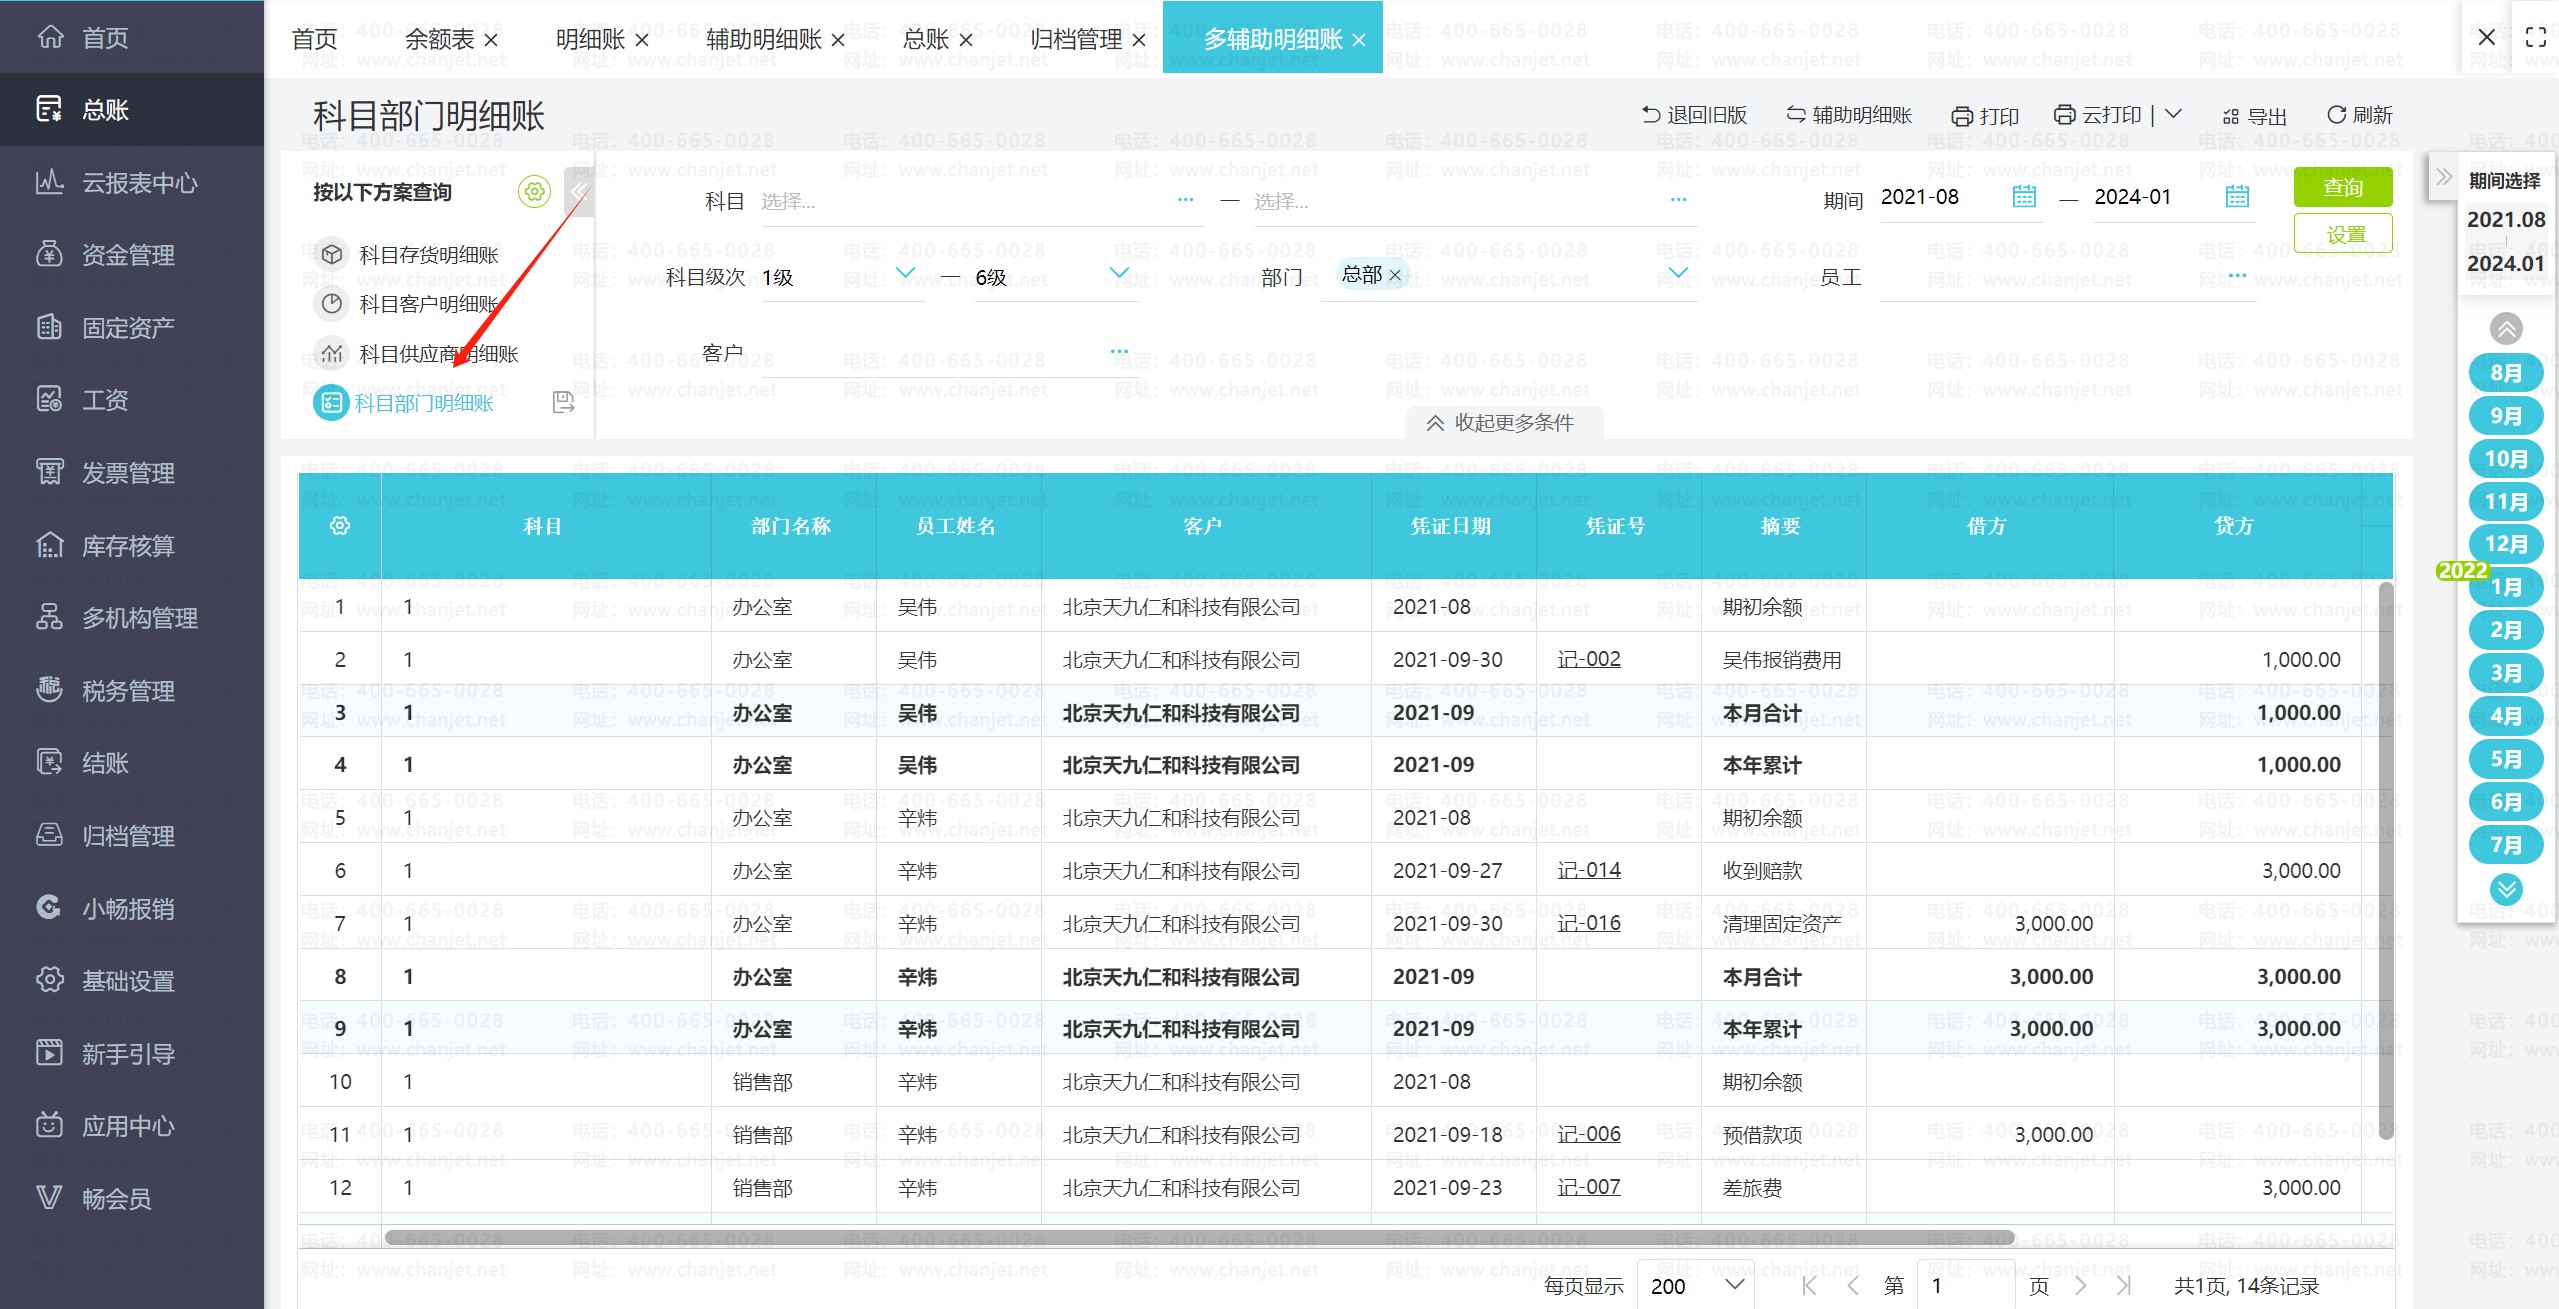Open the calendar picker for start period 2021-08
2559x1309 pixels.
(2023, 197)
